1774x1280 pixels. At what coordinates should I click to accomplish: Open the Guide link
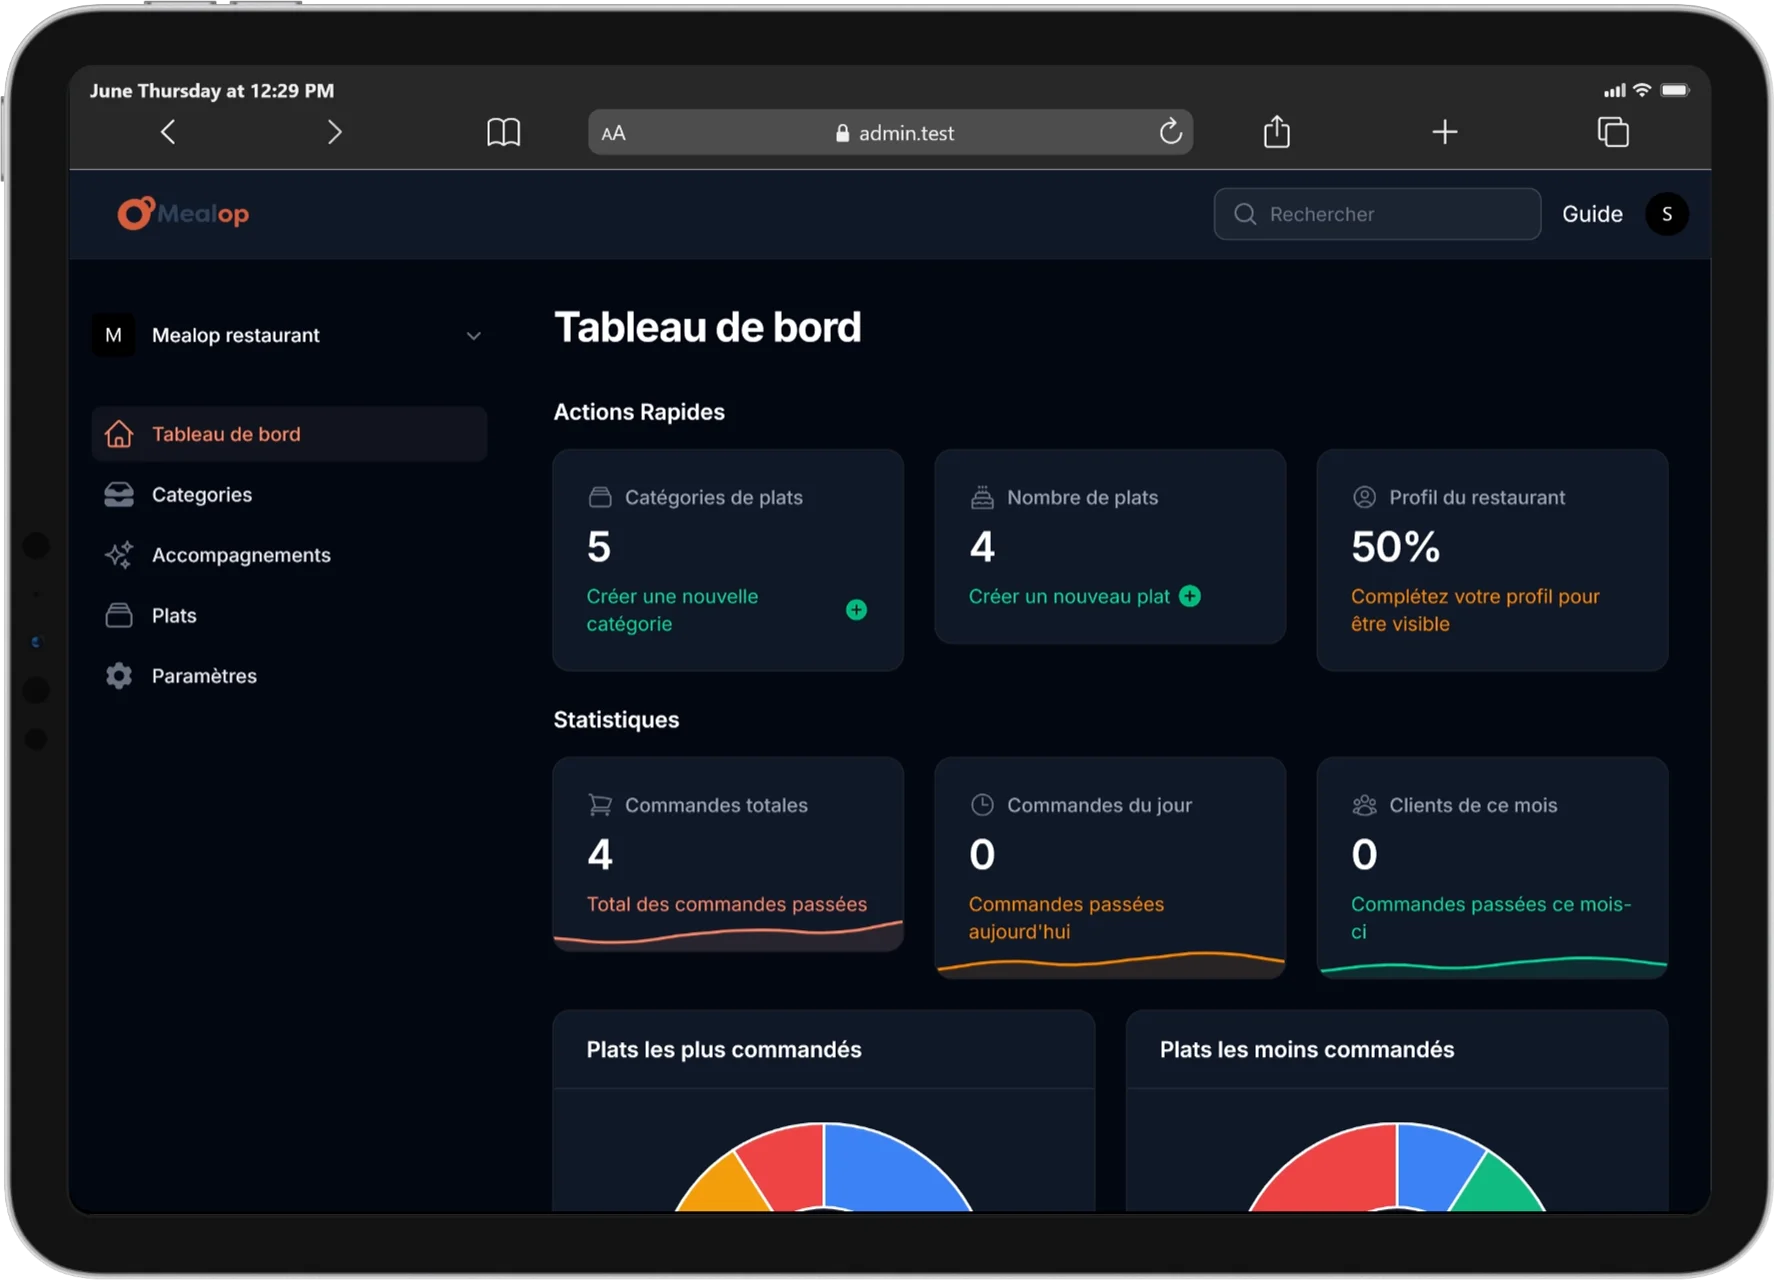tap(1592, 214)
